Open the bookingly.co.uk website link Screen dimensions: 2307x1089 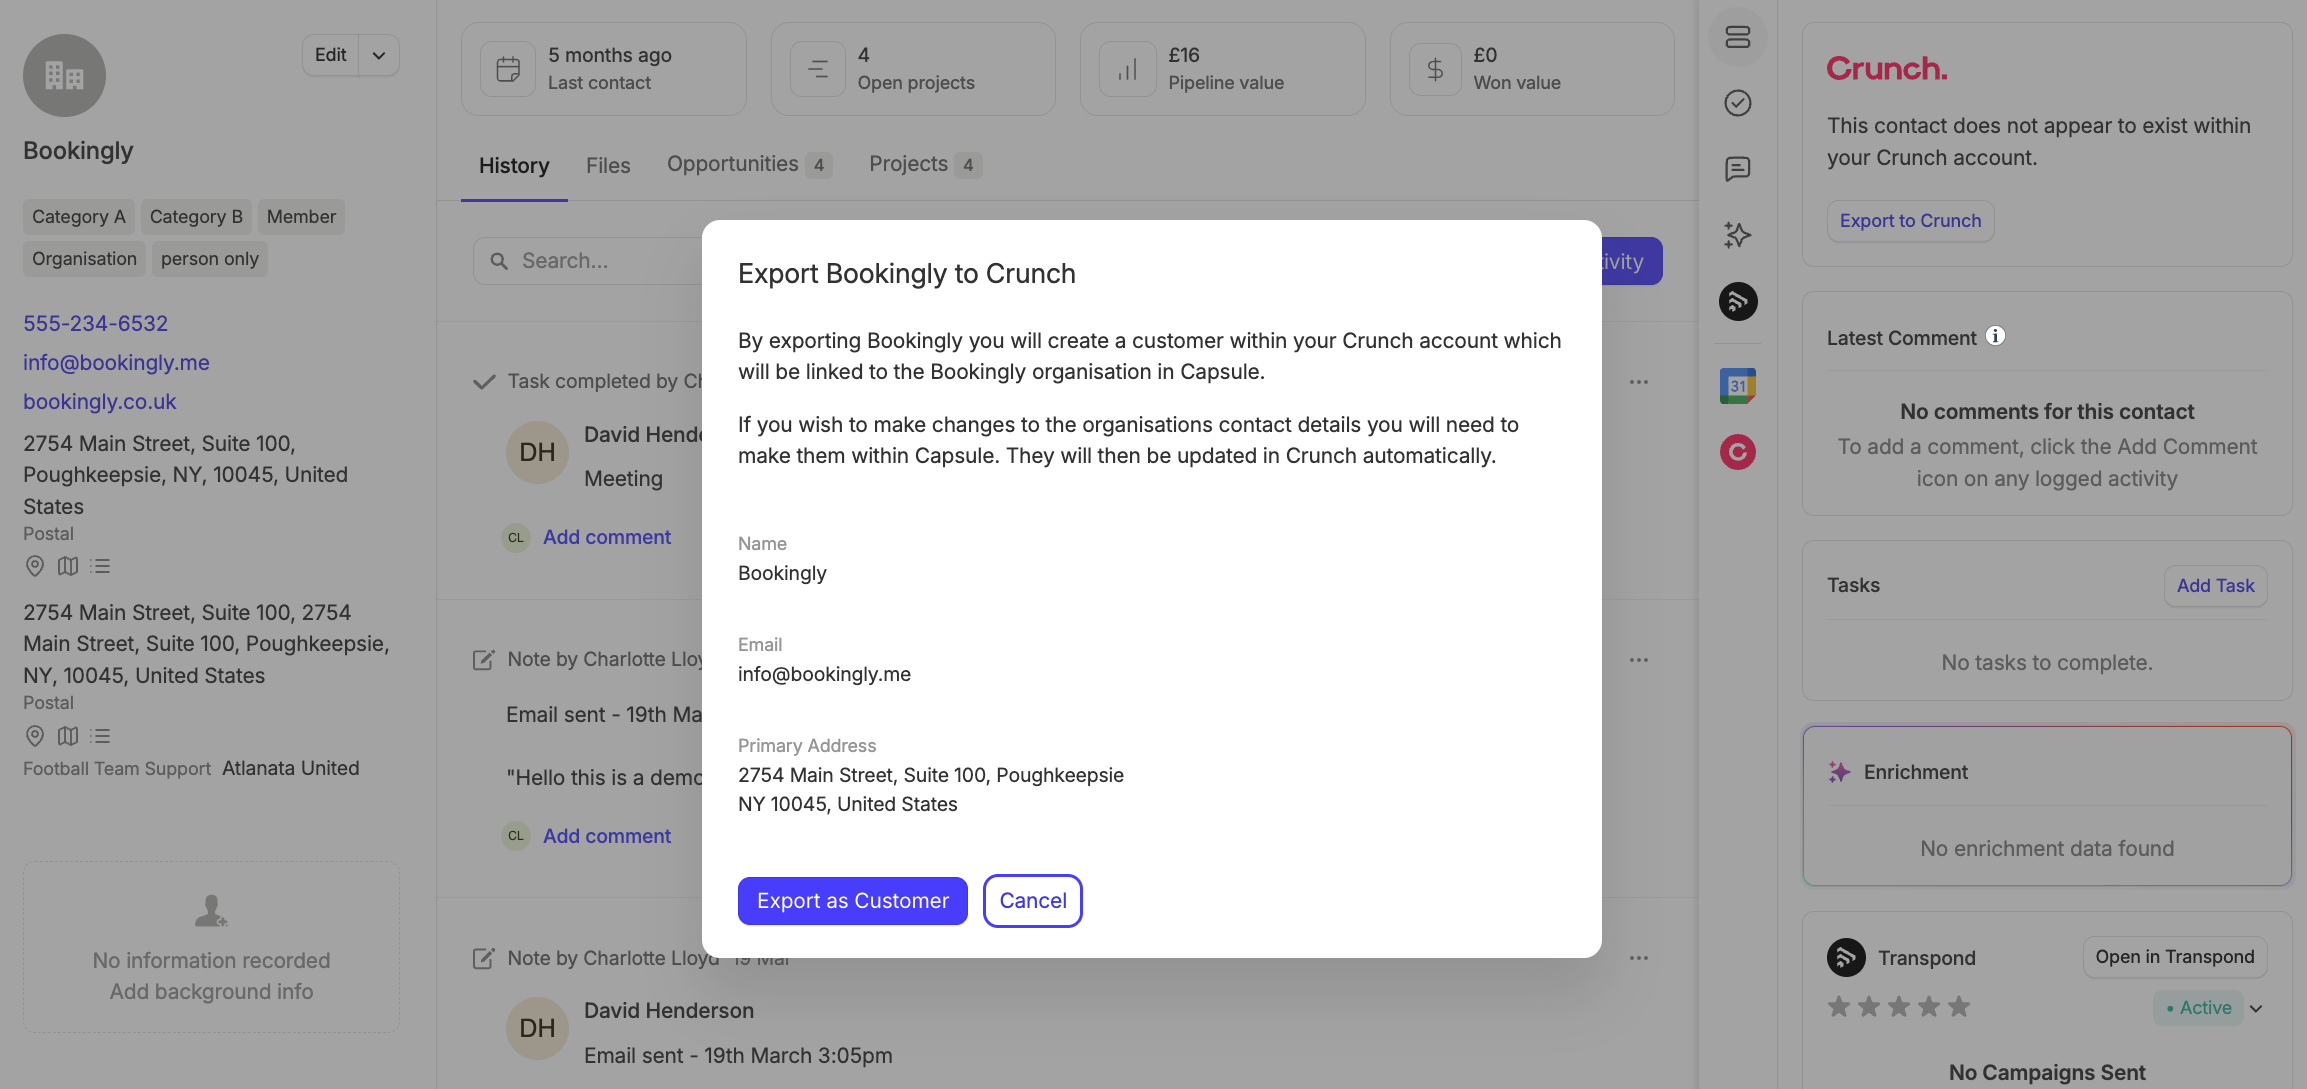click(x=99, y=401)
